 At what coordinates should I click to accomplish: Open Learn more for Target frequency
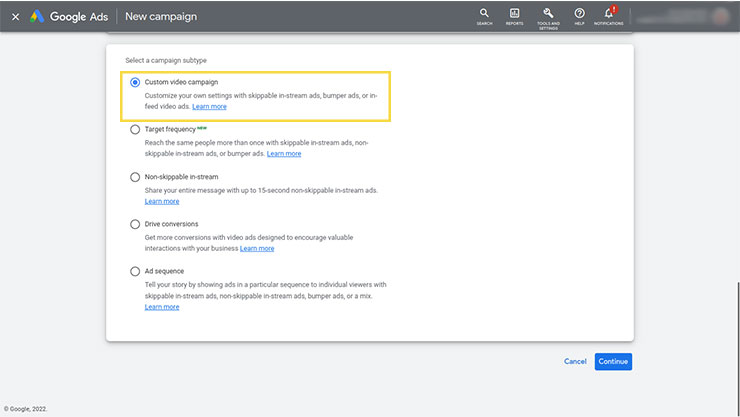click(x=284, y=154)
